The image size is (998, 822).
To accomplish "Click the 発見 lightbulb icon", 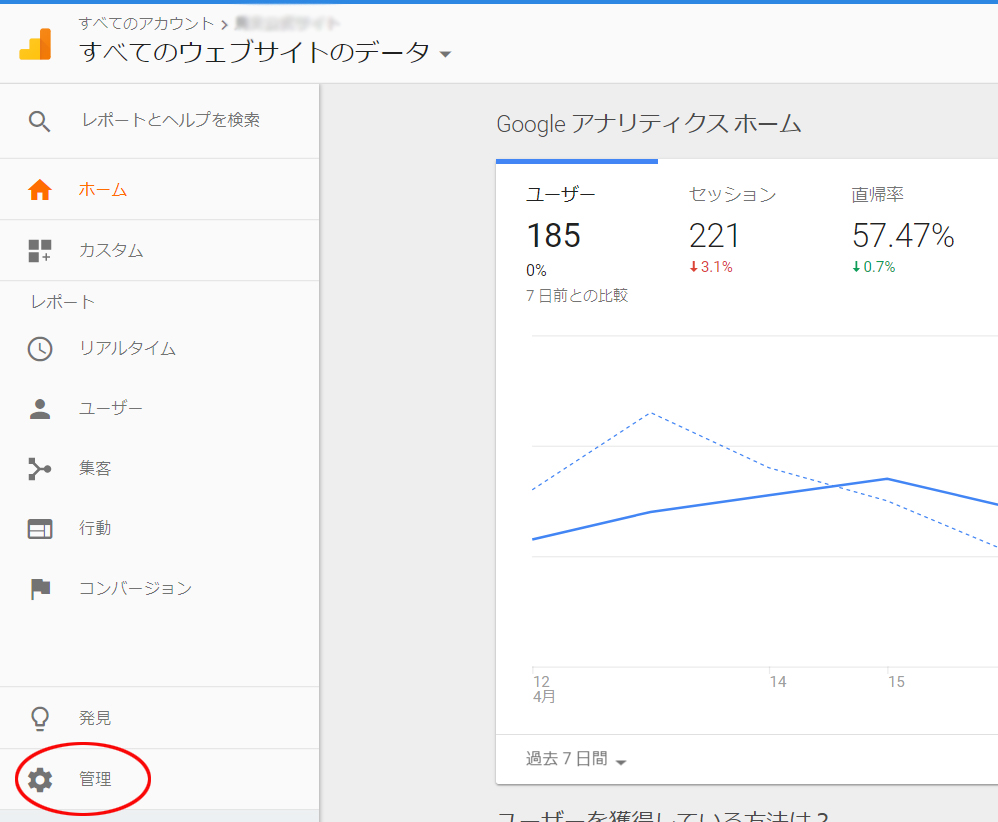I will tap(40, 718).
